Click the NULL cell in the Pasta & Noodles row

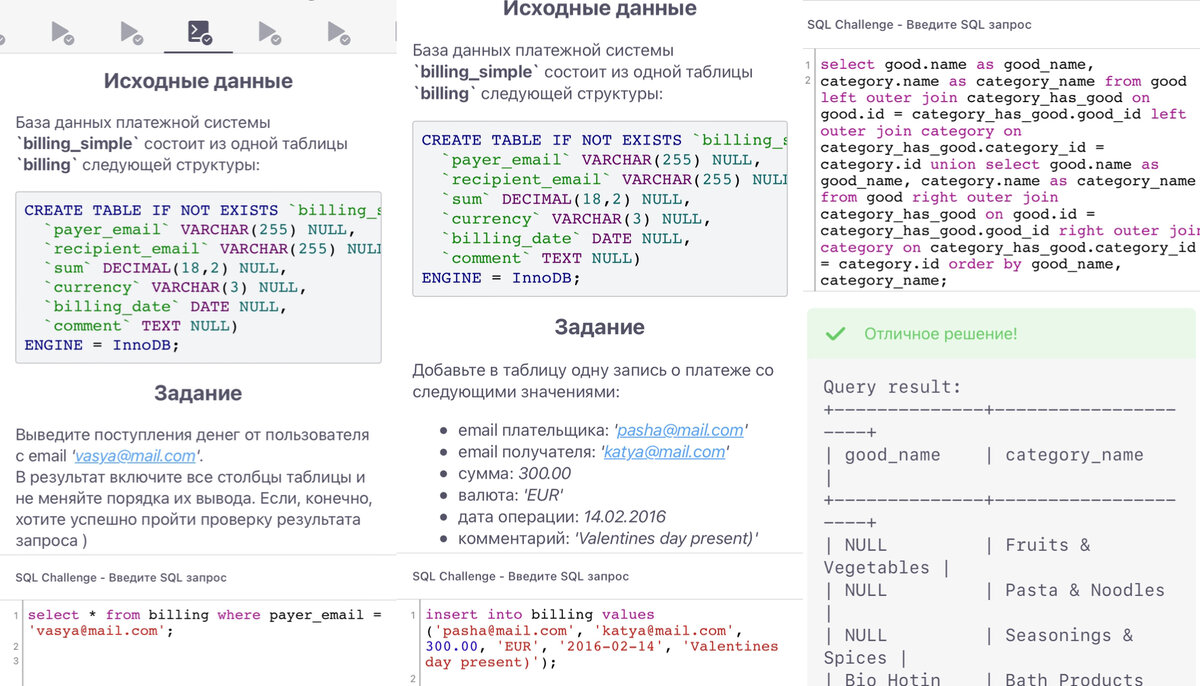866,590
